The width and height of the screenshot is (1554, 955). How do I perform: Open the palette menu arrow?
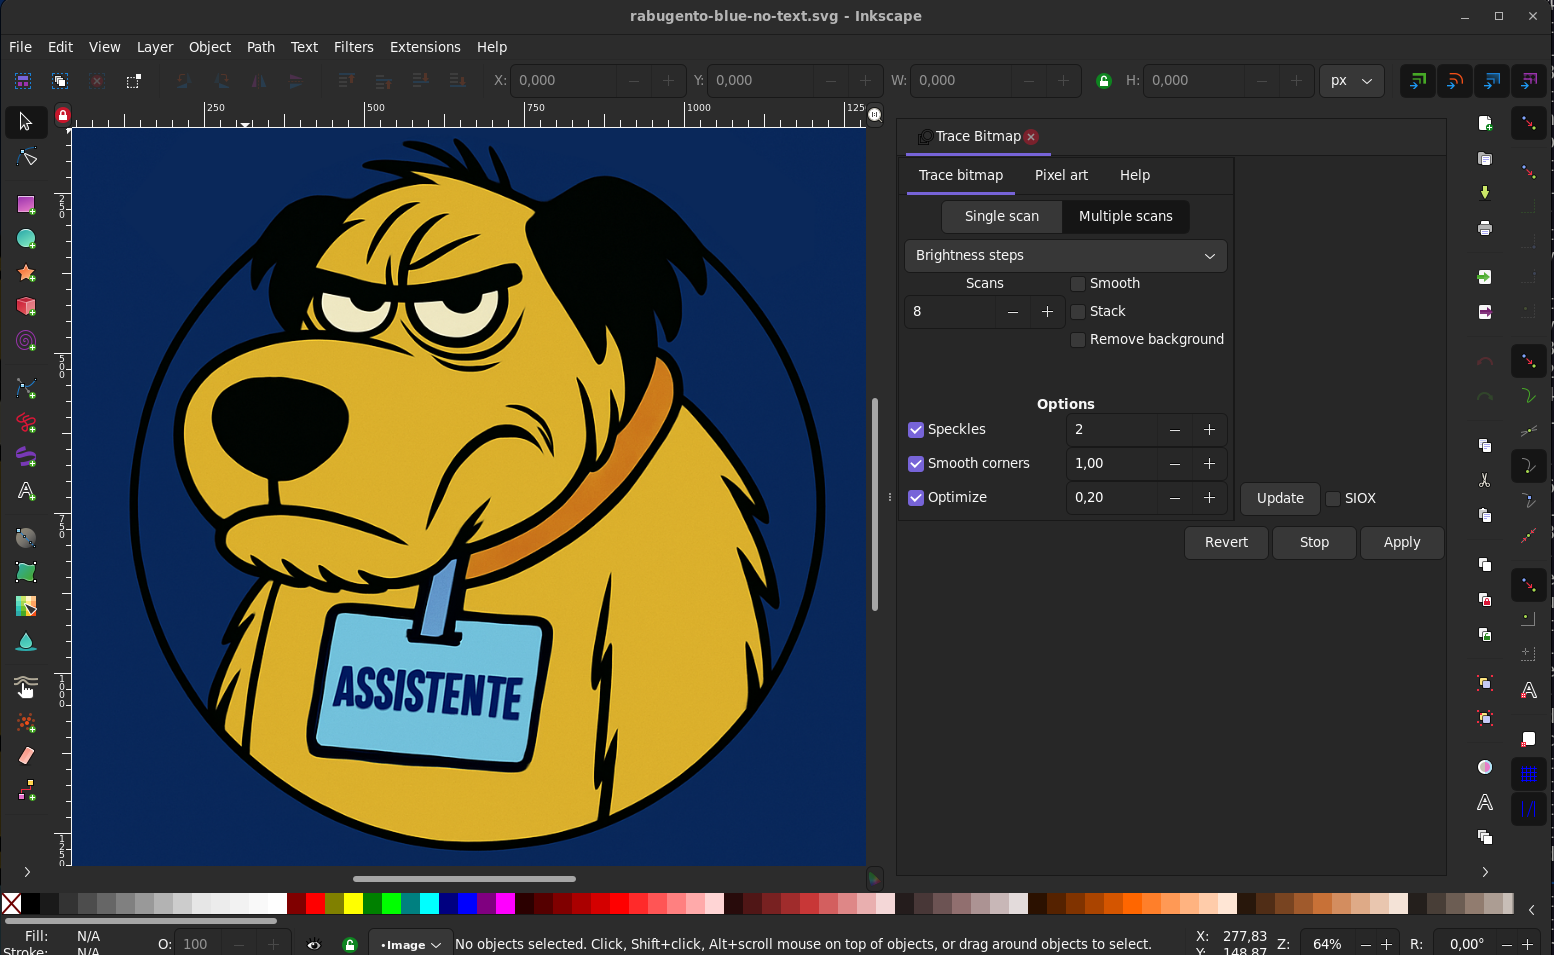(x=1532, y=910)
